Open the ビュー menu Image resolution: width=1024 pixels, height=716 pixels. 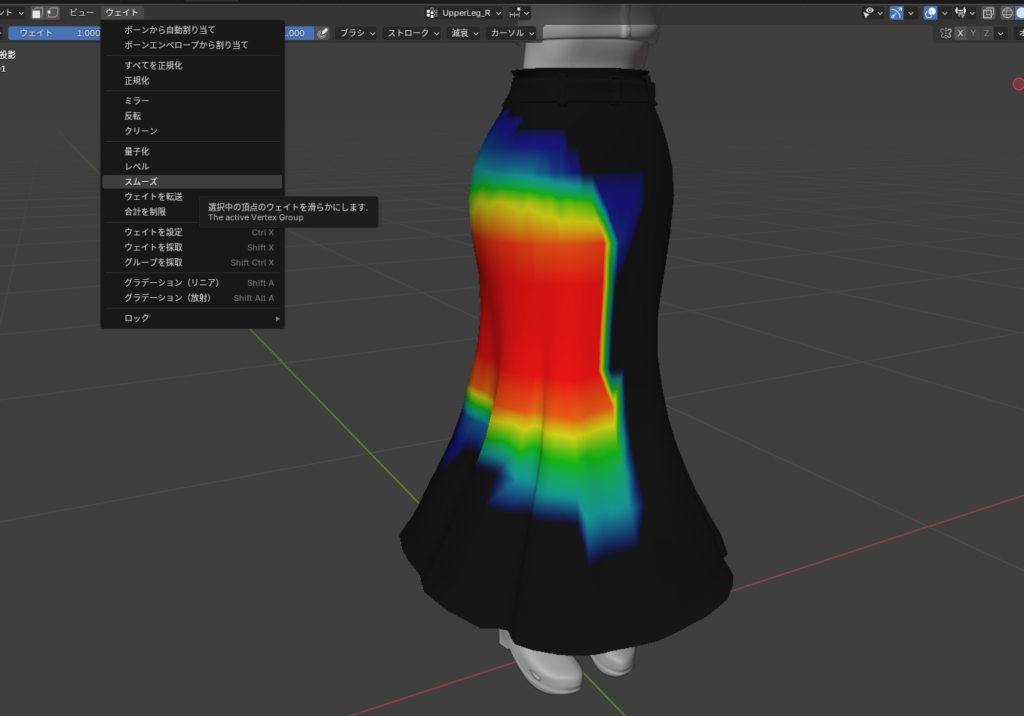pyautogui.click(x=81, y=13)
